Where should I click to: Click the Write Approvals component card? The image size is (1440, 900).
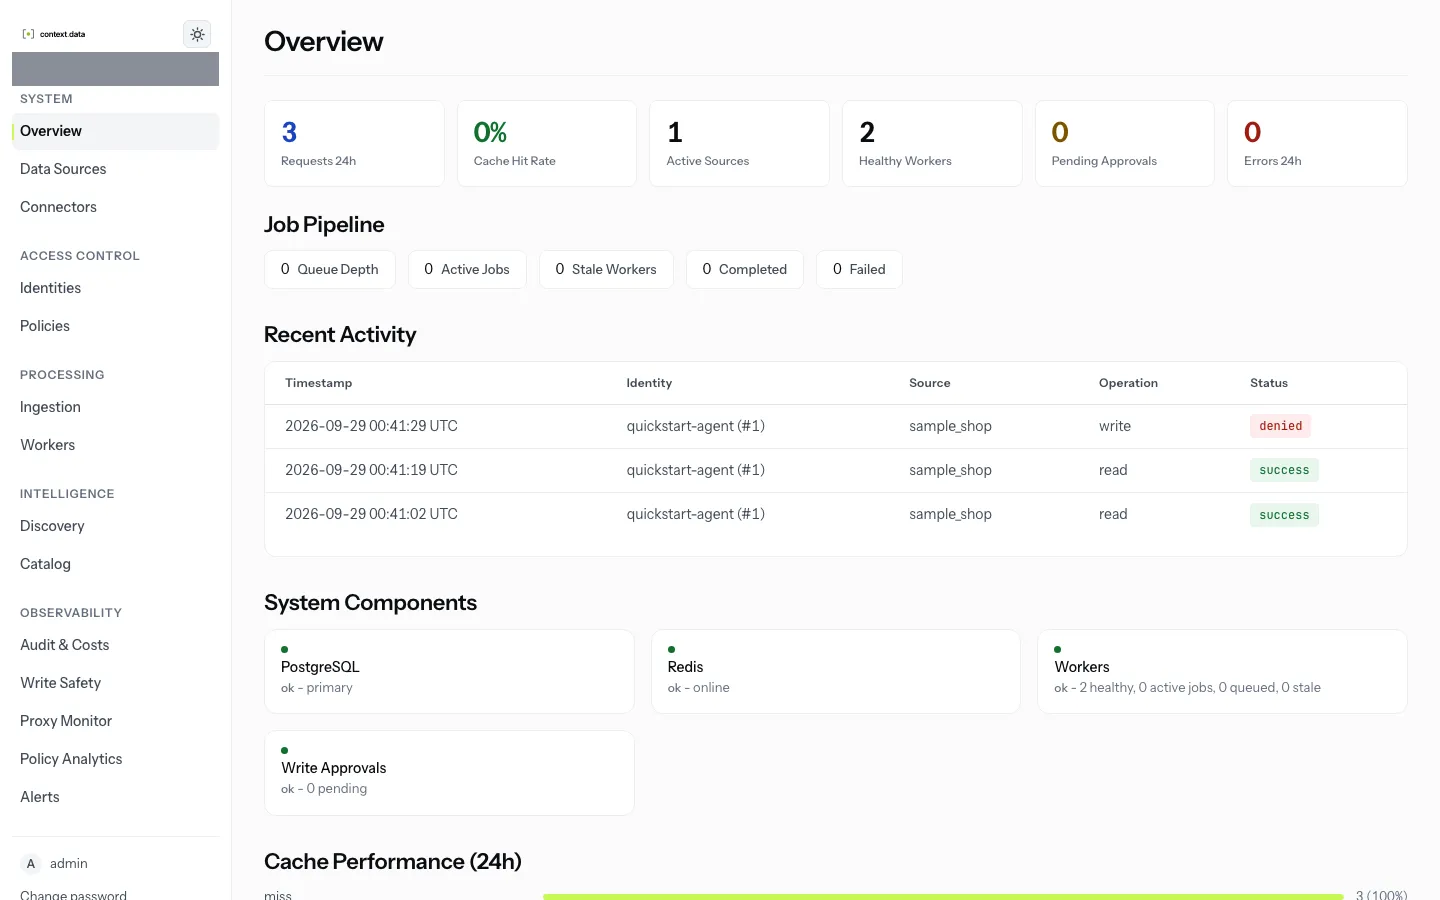point(449,773)
